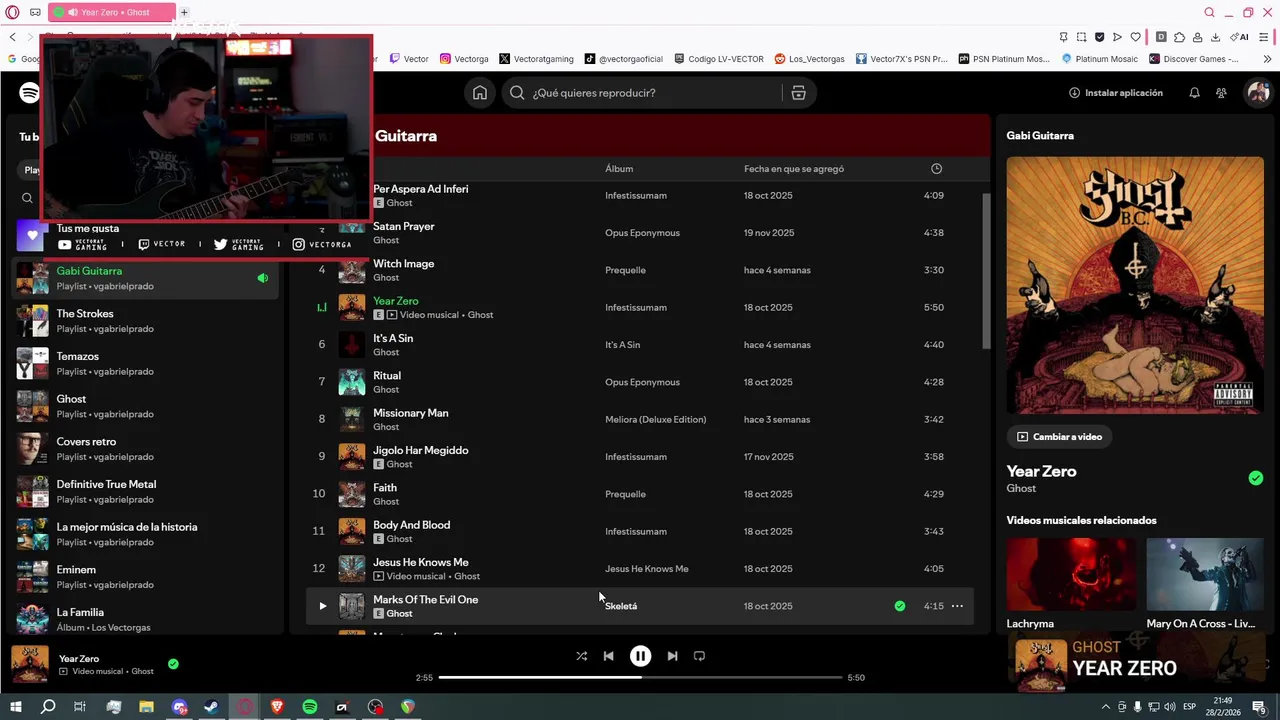The width and height of the screenshot is (1280, 720).
Task: Open the Ghost B.C. album cover art
Action: click(1135, 285)
